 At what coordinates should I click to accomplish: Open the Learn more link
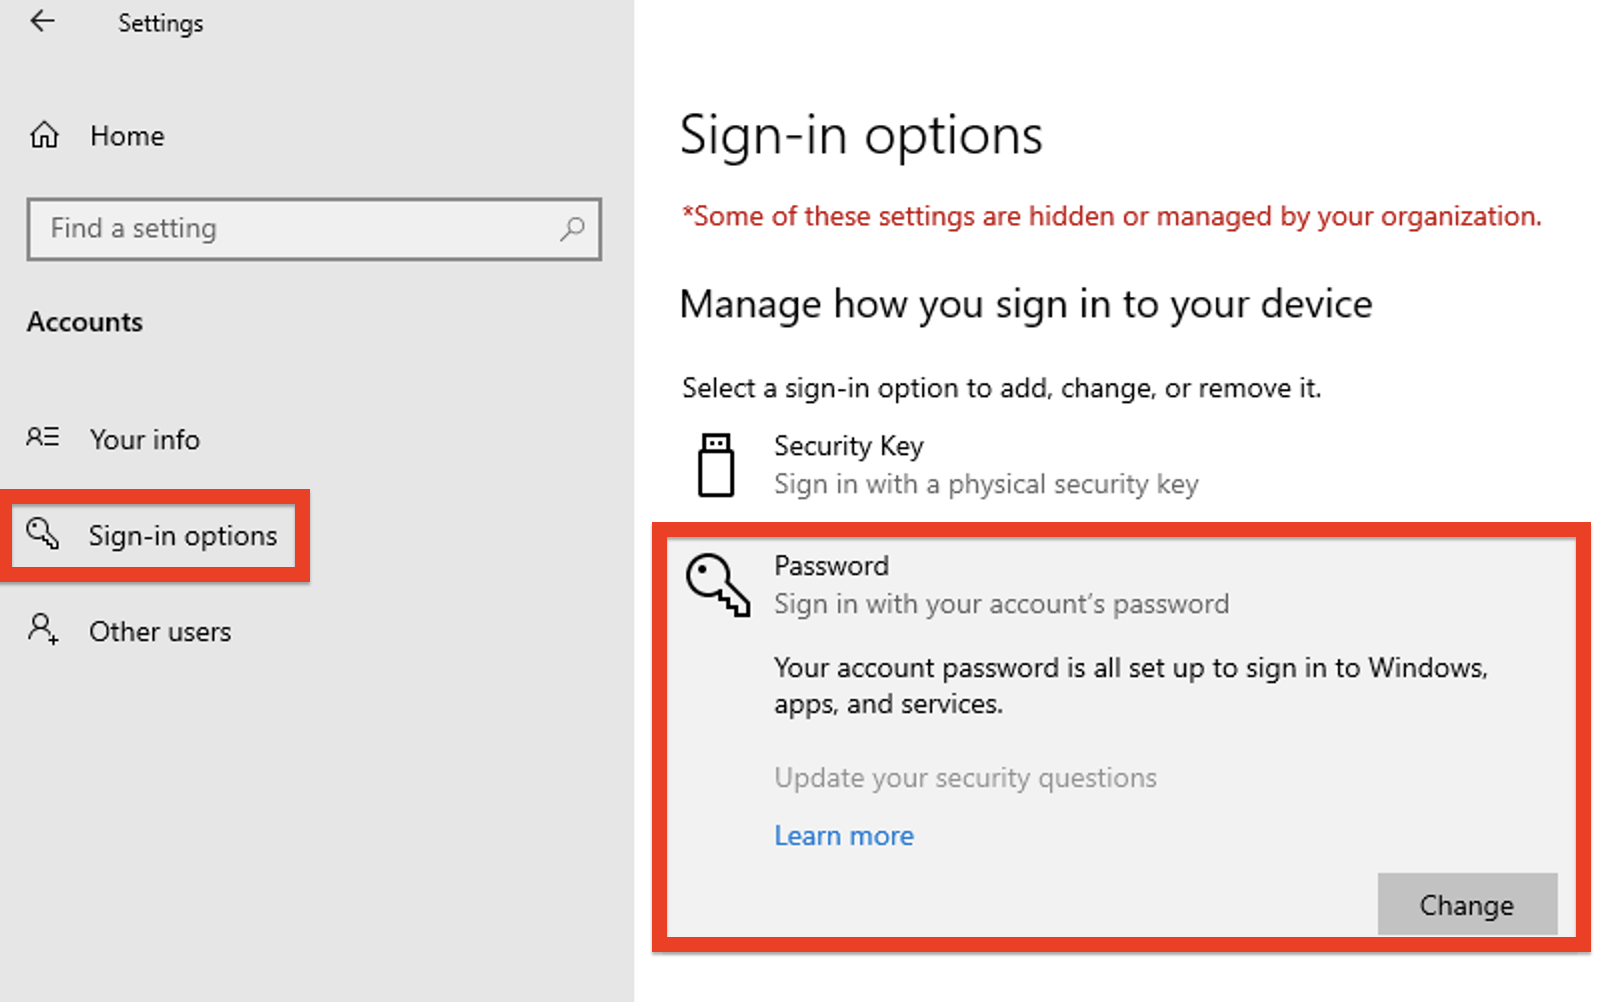pos(844,836)
